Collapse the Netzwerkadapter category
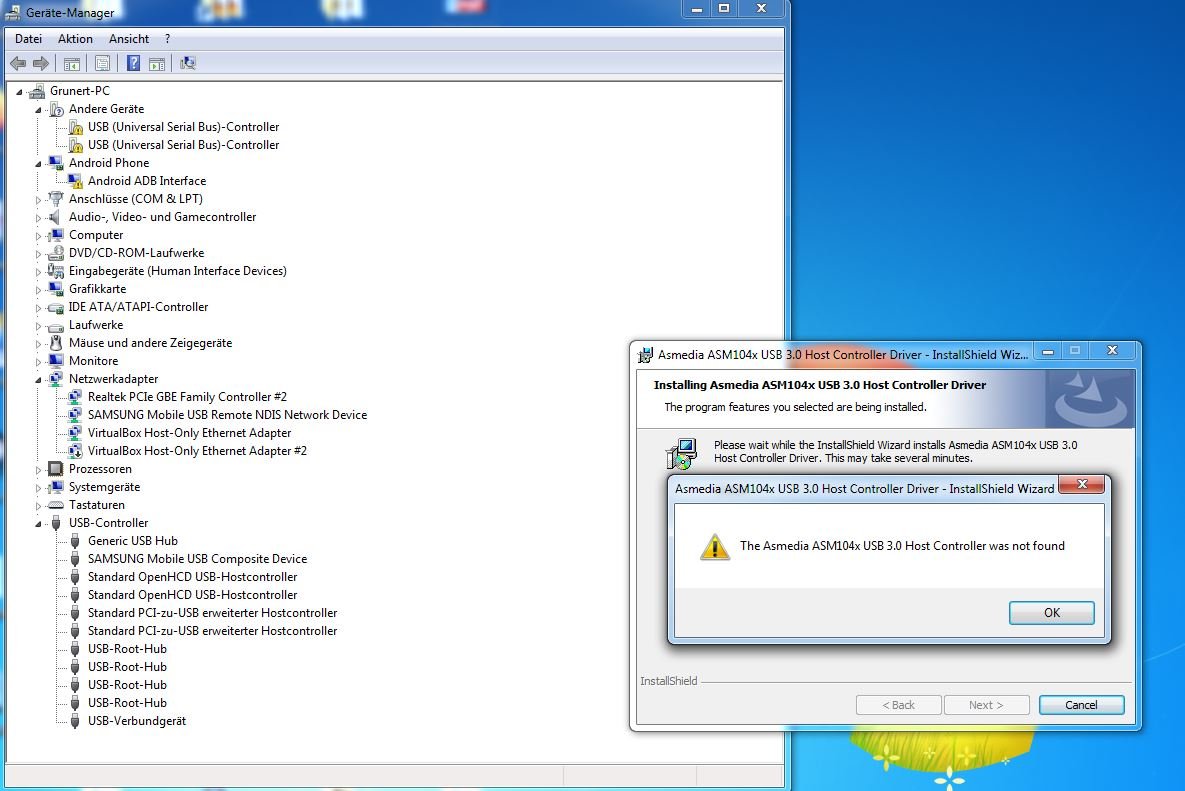The image size is (1185, 791). coord(39,379)
